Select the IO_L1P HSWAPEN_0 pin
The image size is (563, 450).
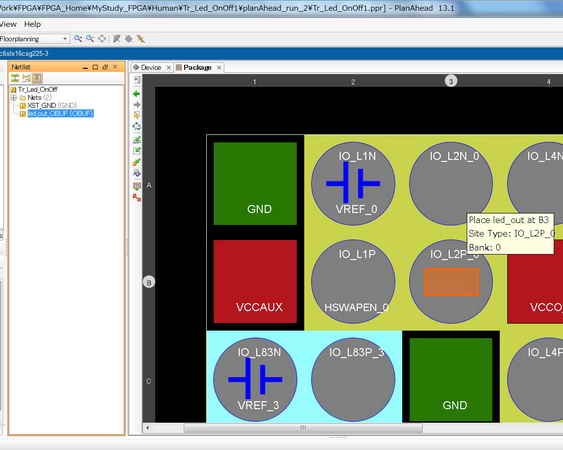click(x=353, y=282)
